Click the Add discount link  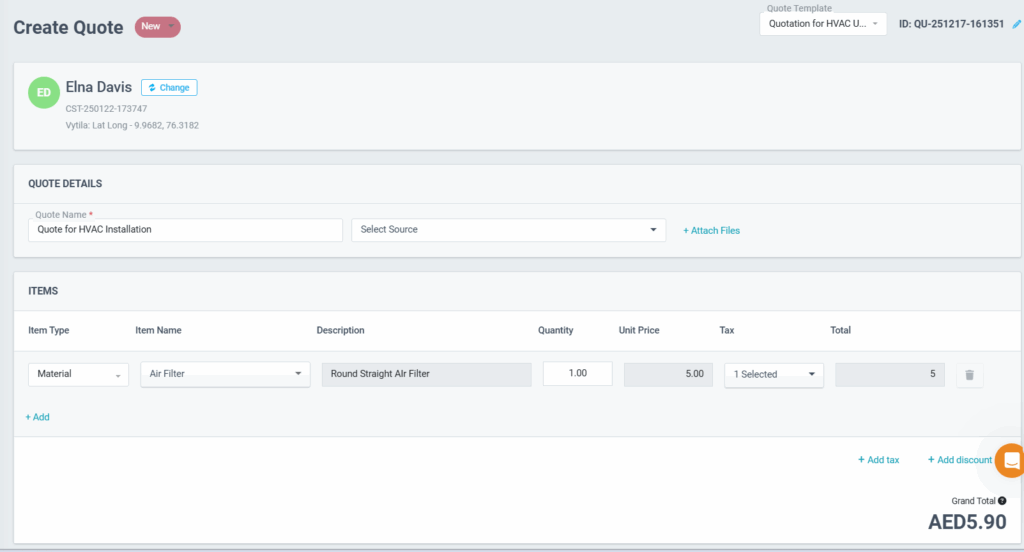coord(959,460)
